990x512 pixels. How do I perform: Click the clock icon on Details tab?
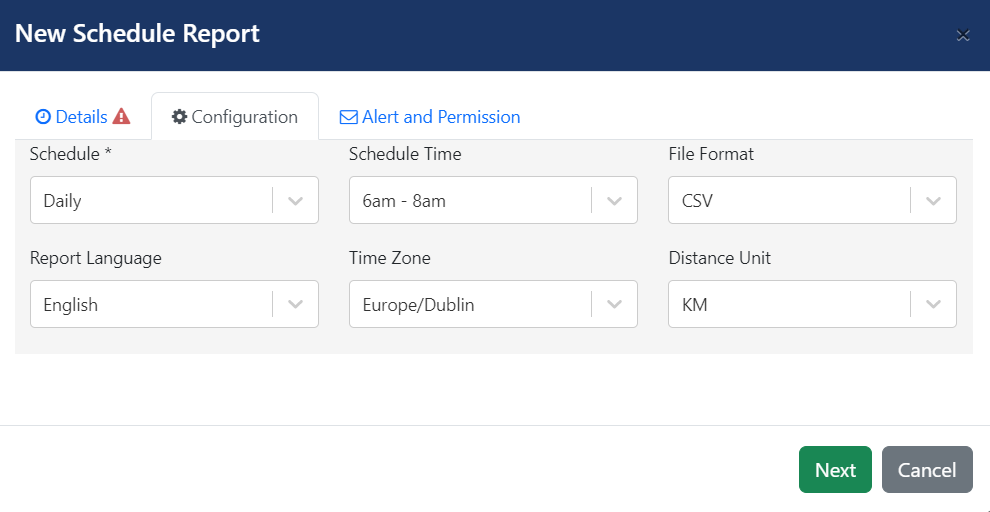(x=43, y=117)
